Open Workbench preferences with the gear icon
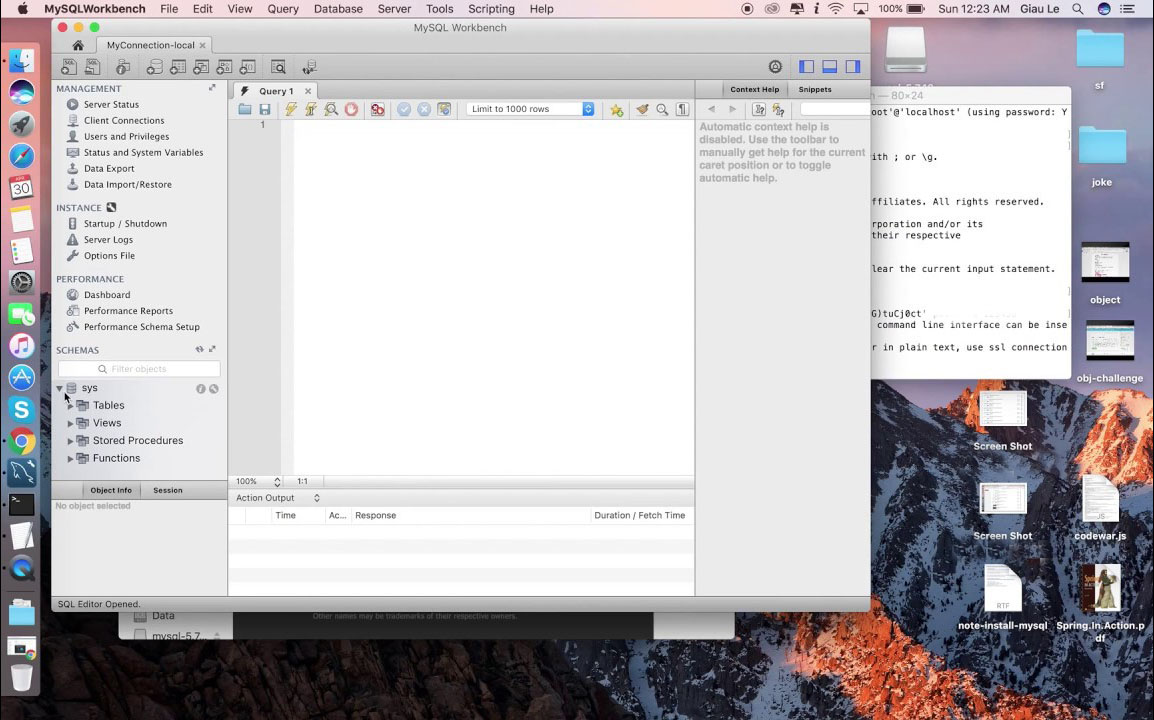Screen dimensions: 1154x720 (x=775, y=66)
